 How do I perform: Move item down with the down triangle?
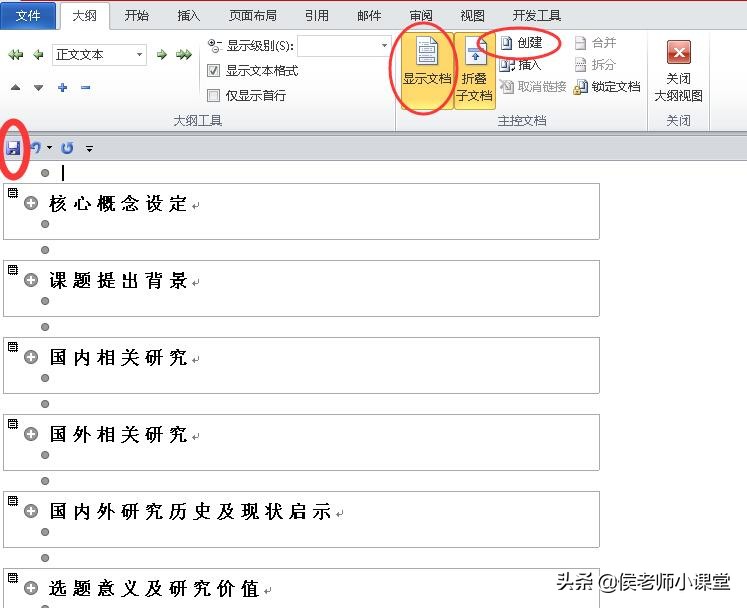click(x=39, y=88)
